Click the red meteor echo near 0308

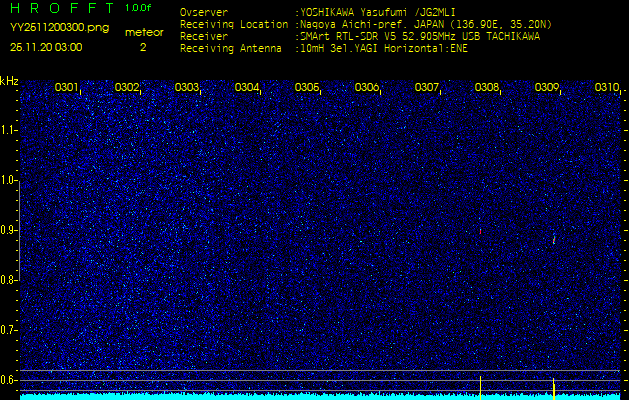[x=480, y=231]
